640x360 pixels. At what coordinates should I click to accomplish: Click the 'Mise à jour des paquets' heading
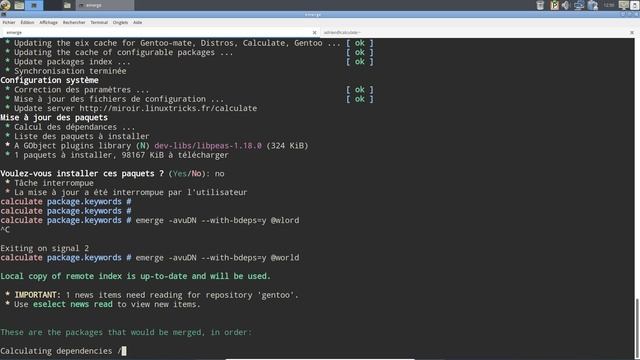click(54, 118)
